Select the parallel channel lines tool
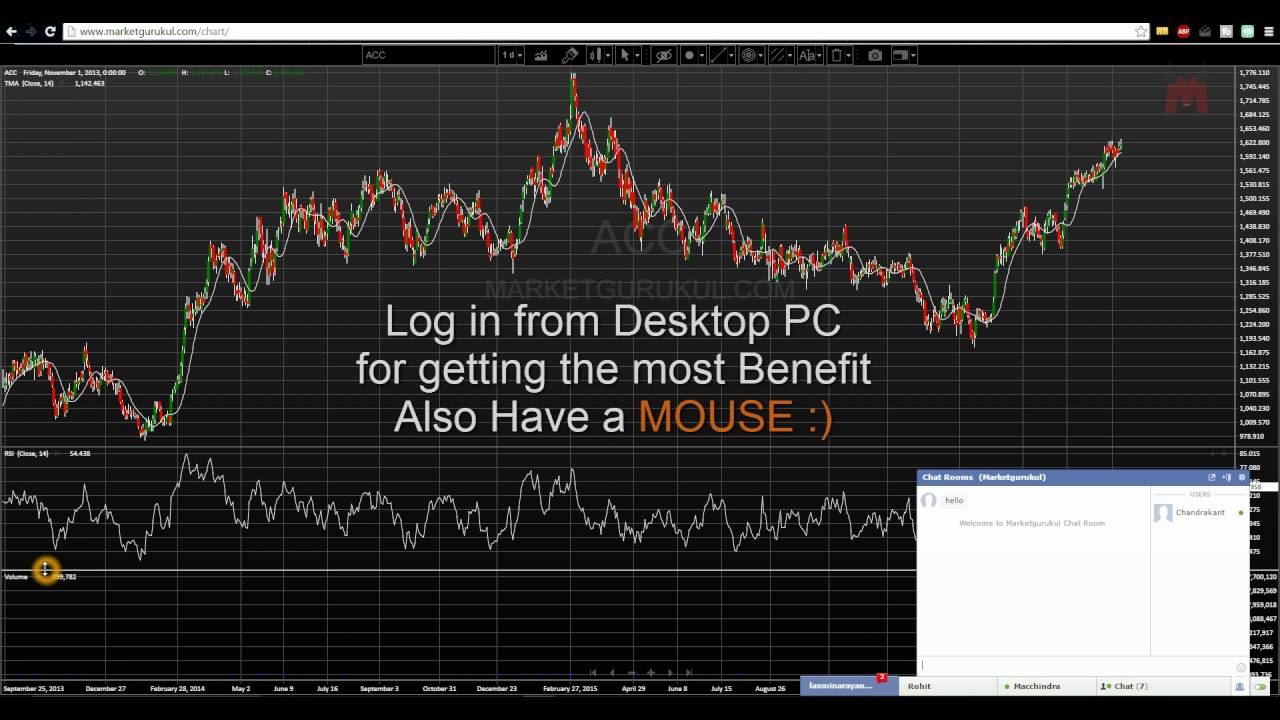The image size is (1280, 720). [x=777, y=55]
